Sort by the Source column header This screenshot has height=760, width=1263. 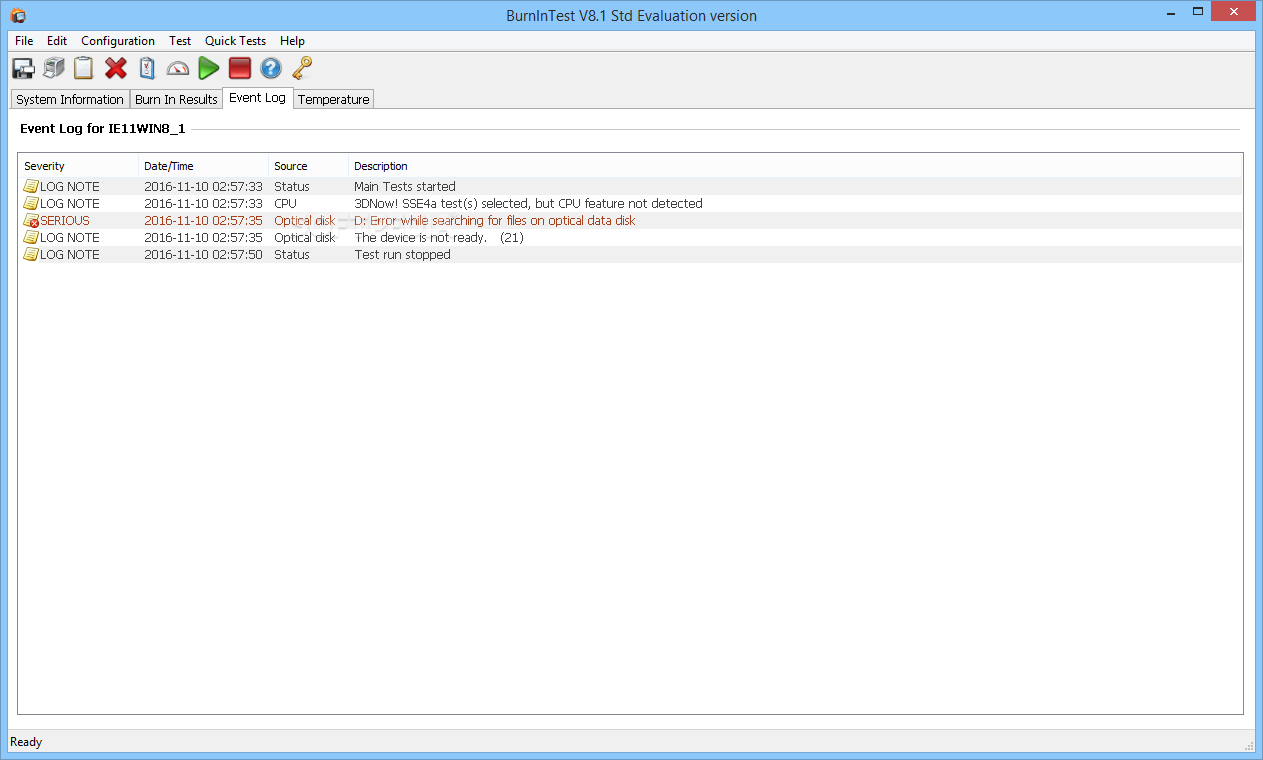pyautogui.click(x=309, y=166)
